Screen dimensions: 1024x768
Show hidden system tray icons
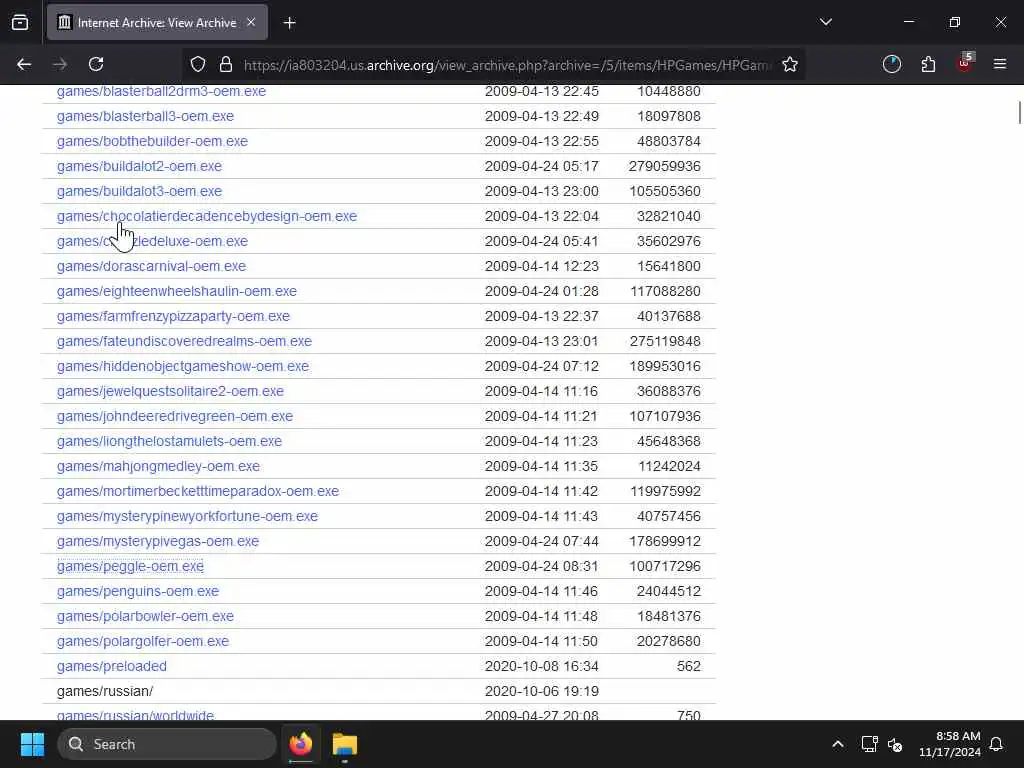tap(837, 744)
